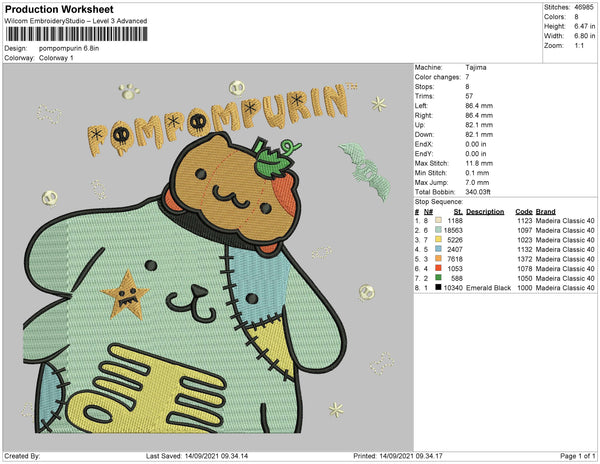This screenshot has height=464, width=600.
Task: Click the thread code 1000 cell
Action: pos(525,288)
